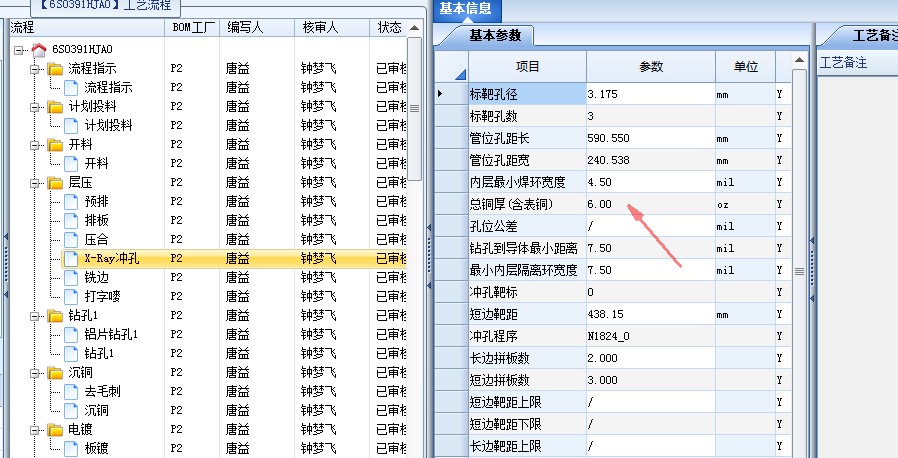Collapse the 钻孔1 folder node

(35, 316)
